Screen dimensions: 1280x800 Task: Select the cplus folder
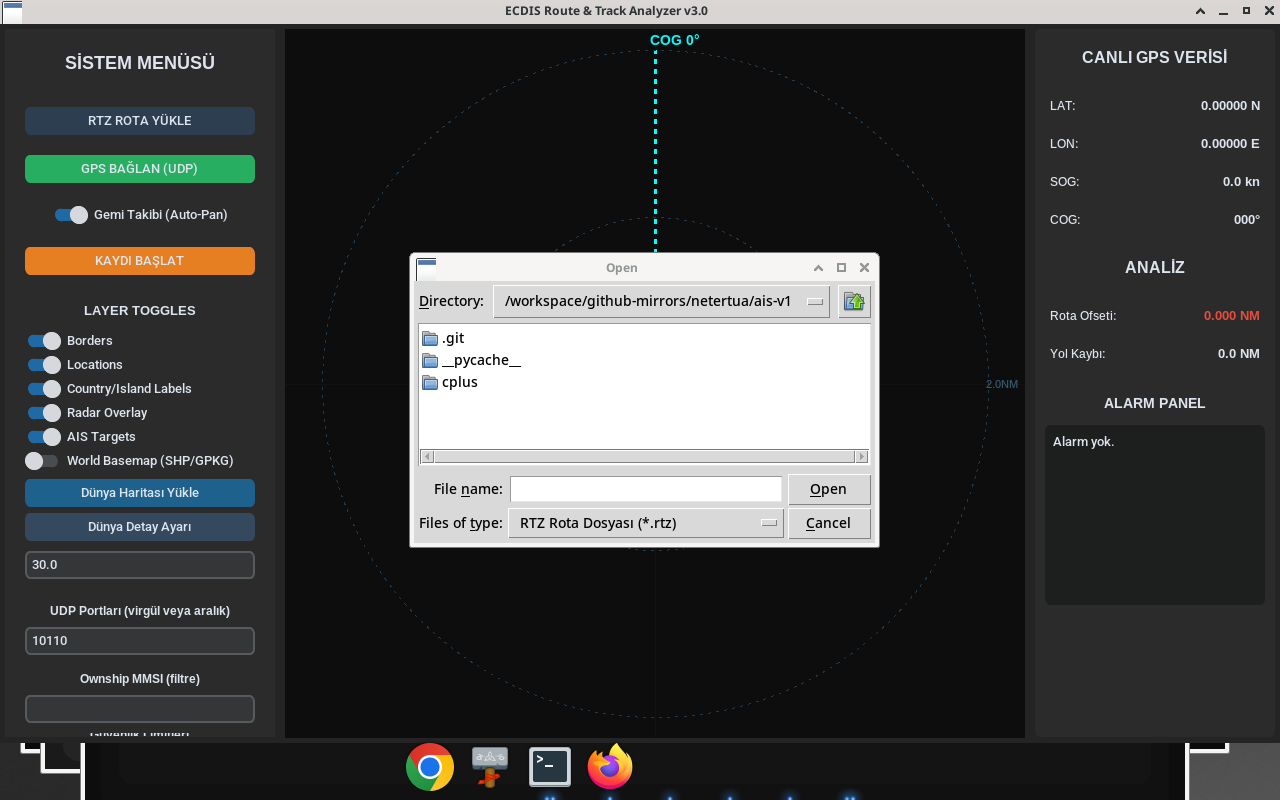[450, 382]
